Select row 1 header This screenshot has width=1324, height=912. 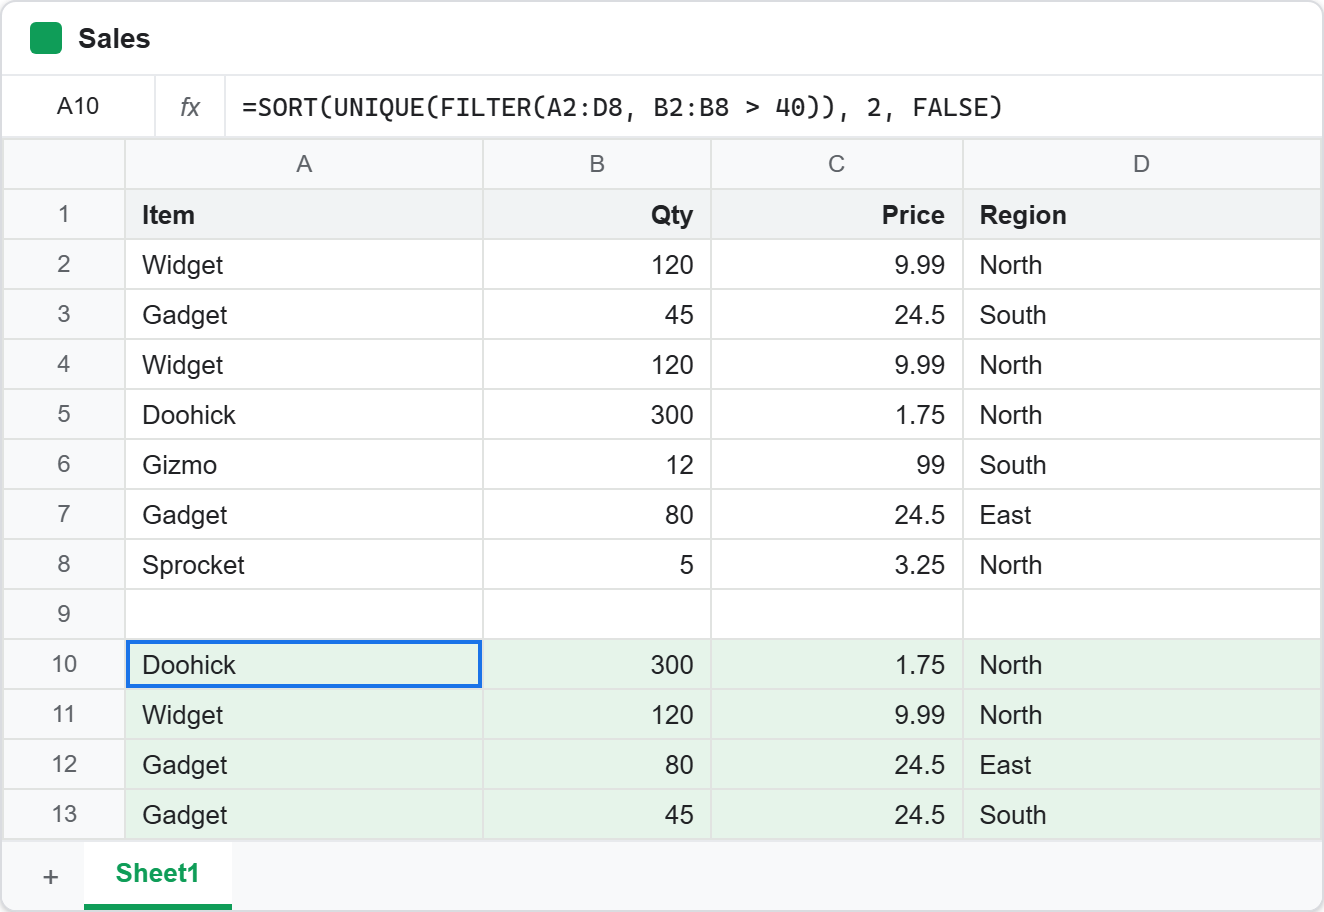click(64, 214)
